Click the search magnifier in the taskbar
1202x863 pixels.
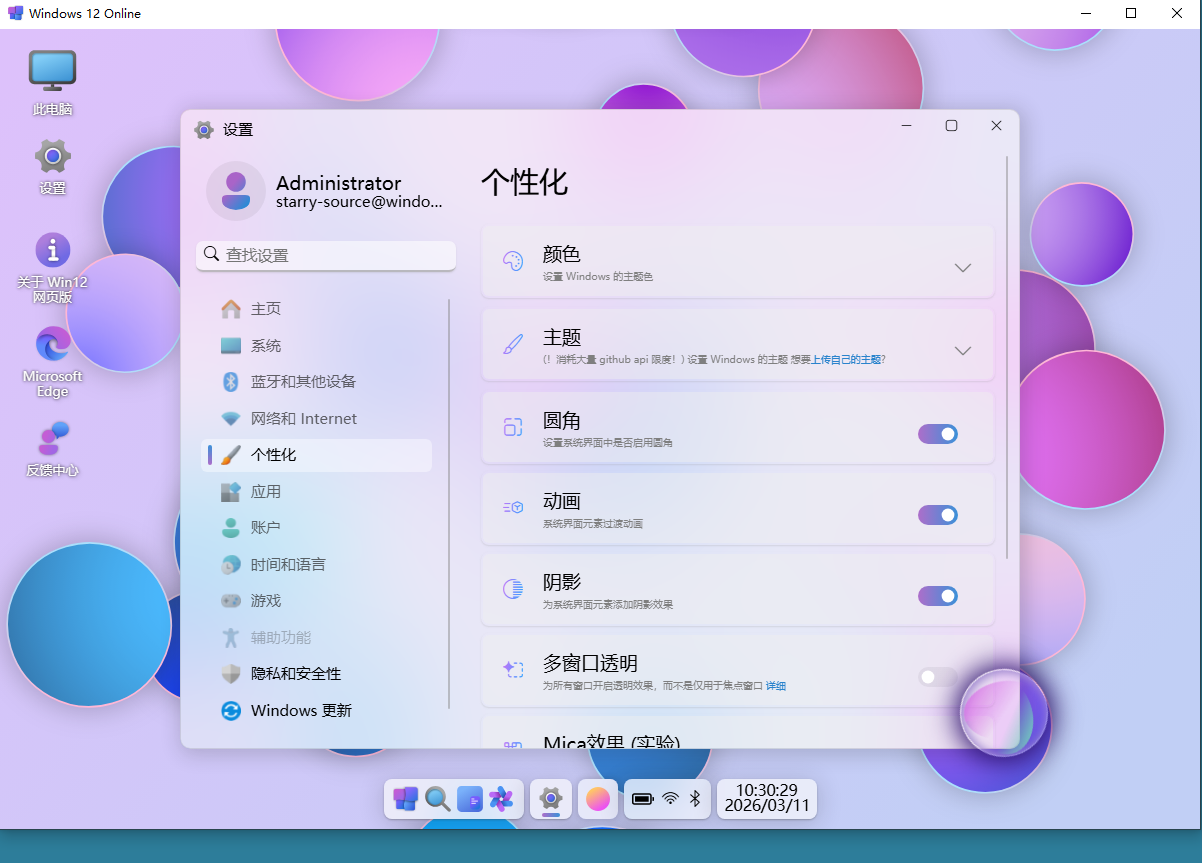point(437,799)
